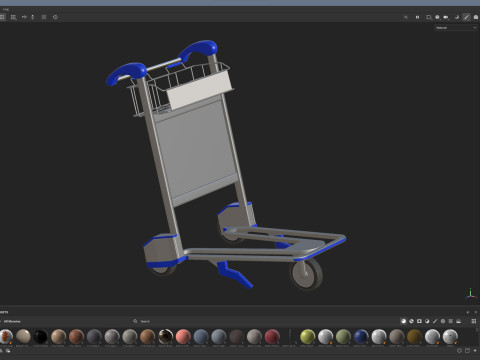Open the Material channel dropdown
Screen dimensions: 480x360
click(x=456, y=28)
